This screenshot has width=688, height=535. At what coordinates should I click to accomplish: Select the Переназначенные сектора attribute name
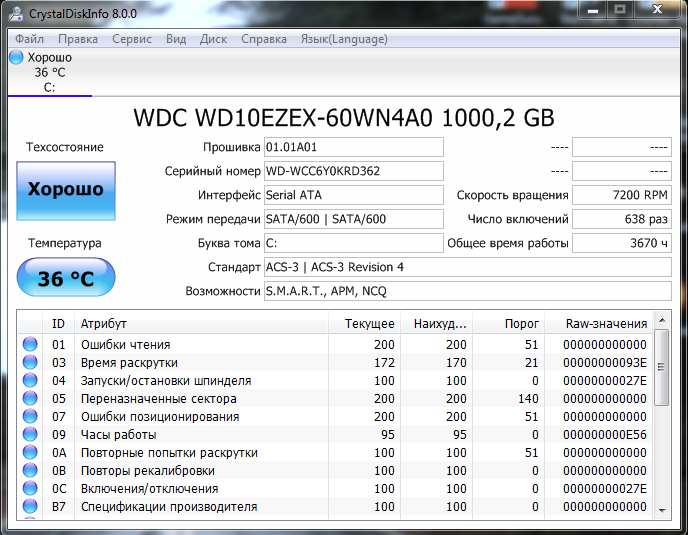(x=159, y=399)
